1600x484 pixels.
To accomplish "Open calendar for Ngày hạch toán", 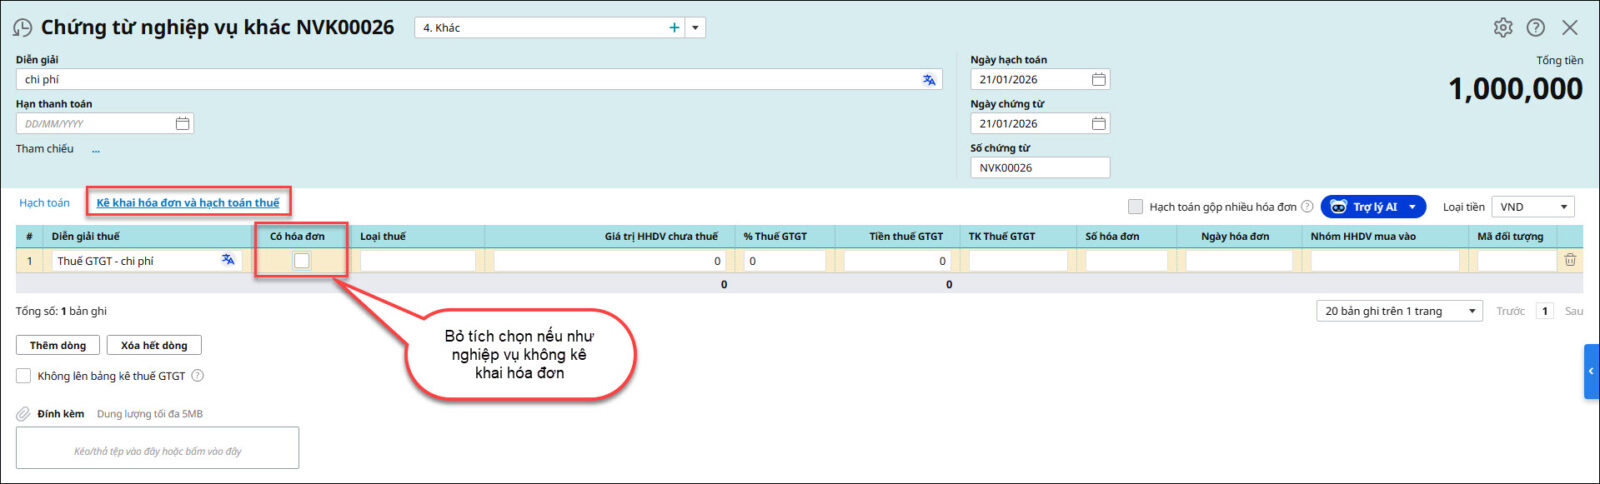I will tap(1098, 80).
